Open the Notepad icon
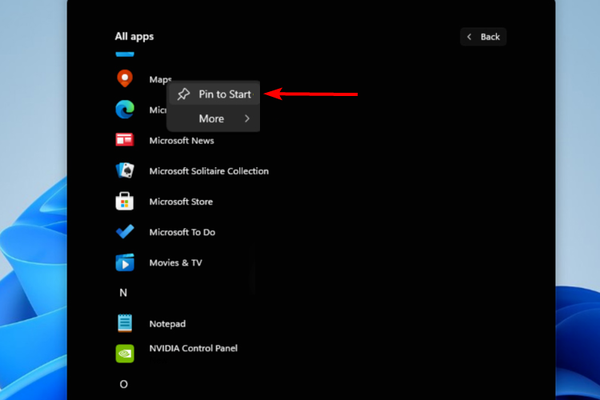Viewport: 600px width, 400px height. click(x=125, y=323)
